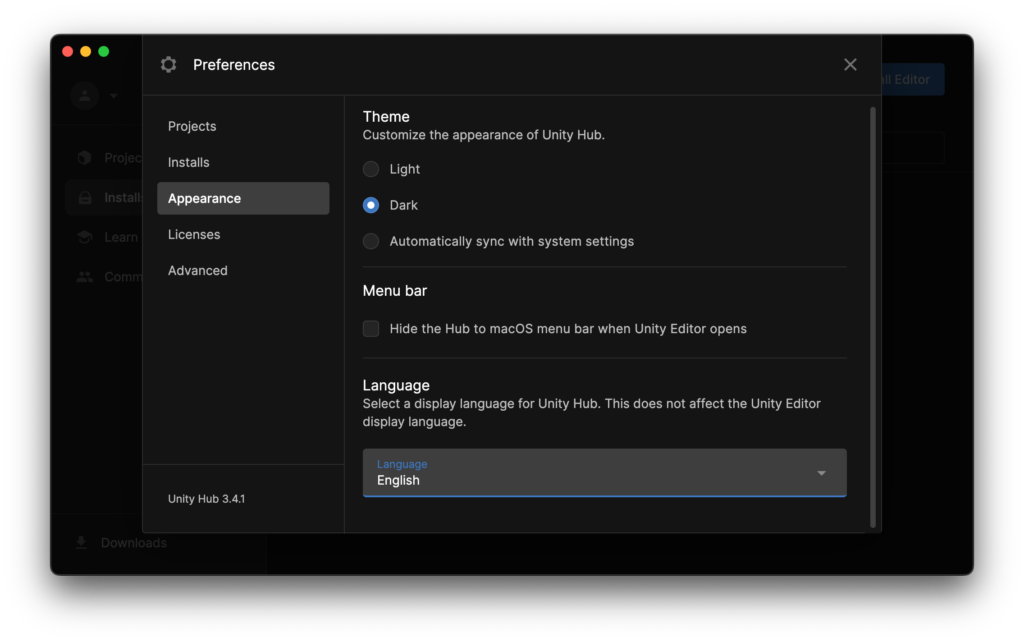Click the Installs icon in Hub sidebar
This screenshot has height=642, width=1024.
(85, 198)
